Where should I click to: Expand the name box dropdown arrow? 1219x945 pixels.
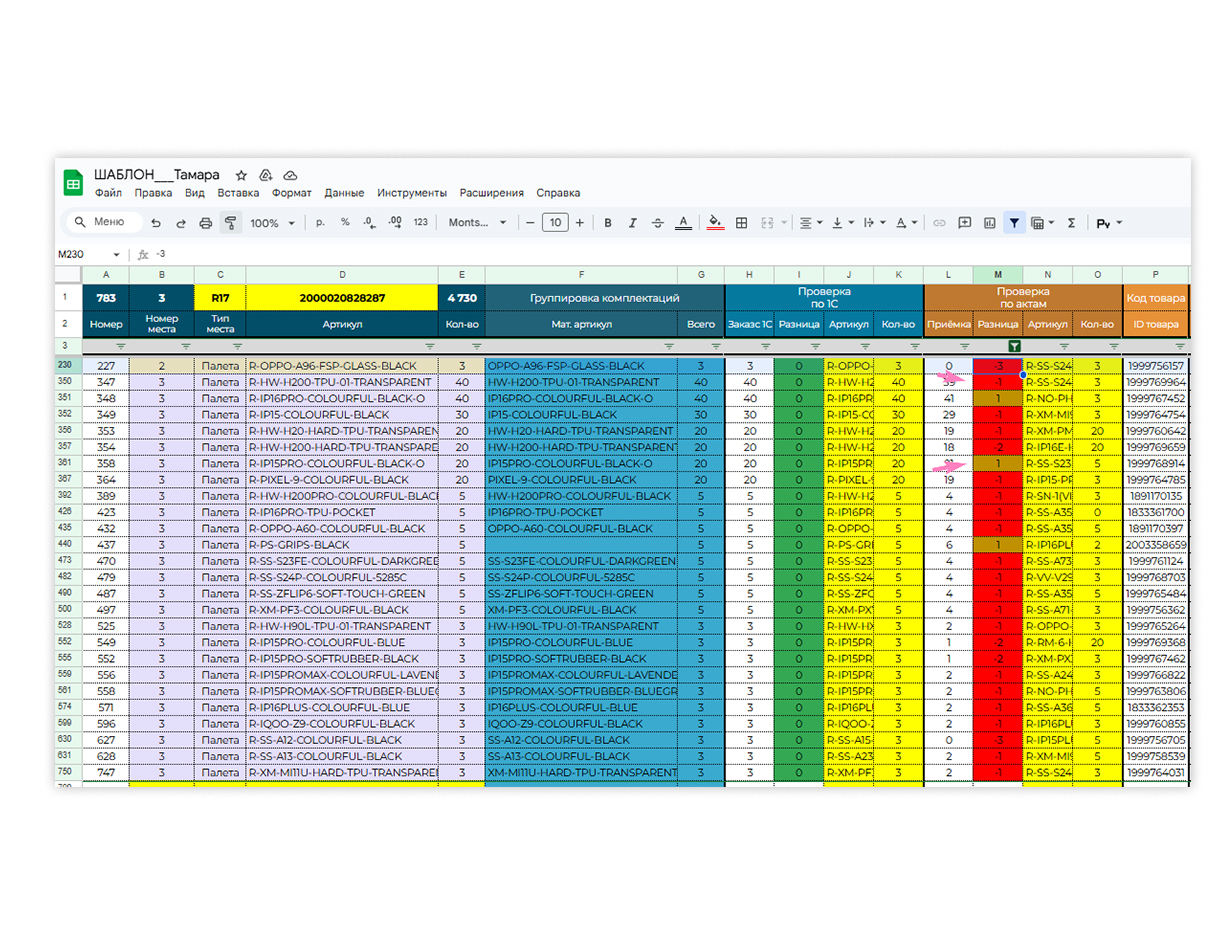(116, 255)
